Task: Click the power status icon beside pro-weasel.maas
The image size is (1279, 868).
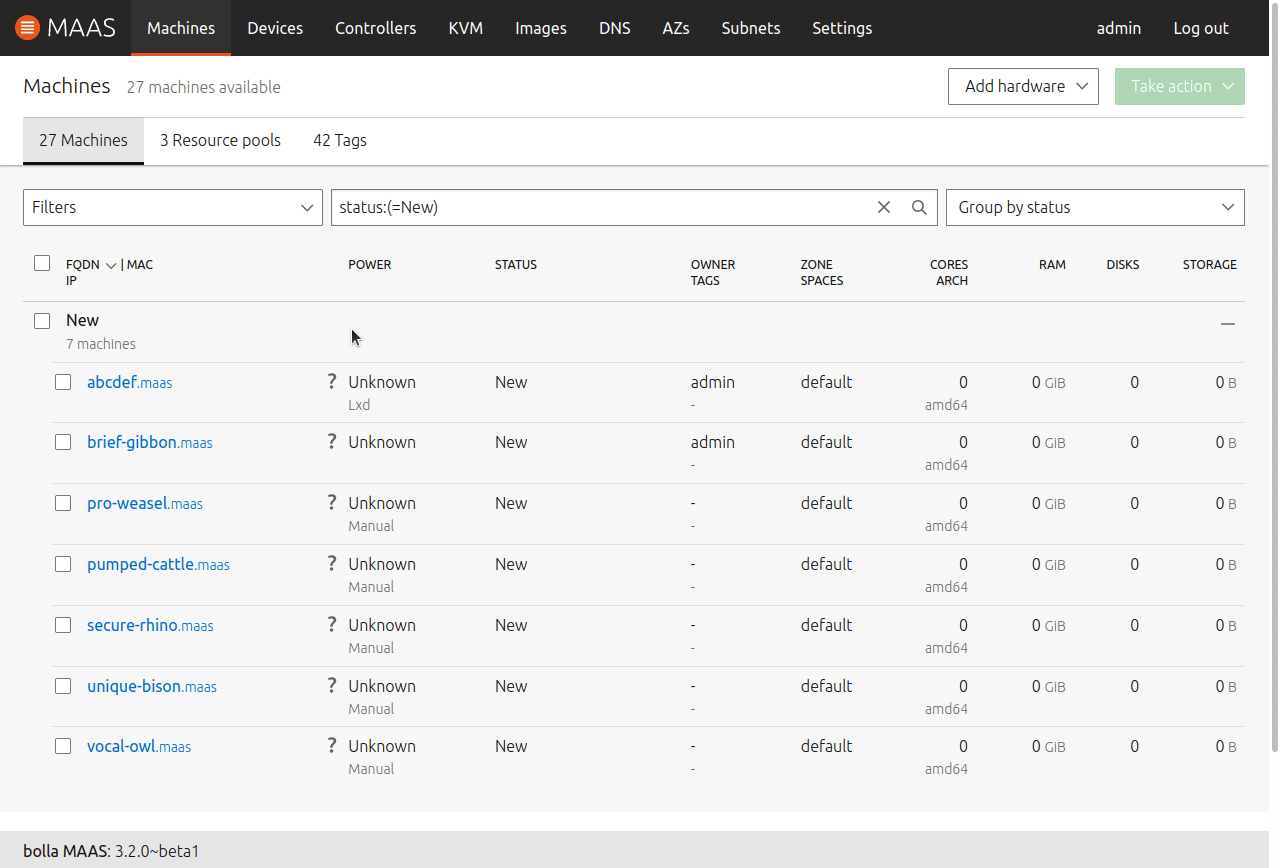Action: [x=332, y=502]
